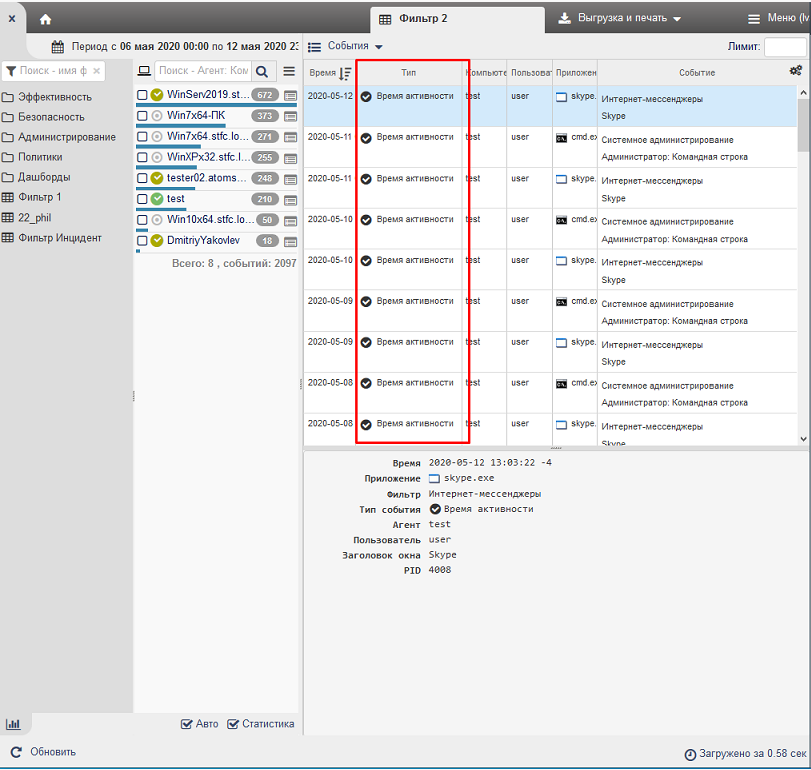Open the column settings gears icon
The height and width of the screenshot is (770, 811).
(795, 71)
